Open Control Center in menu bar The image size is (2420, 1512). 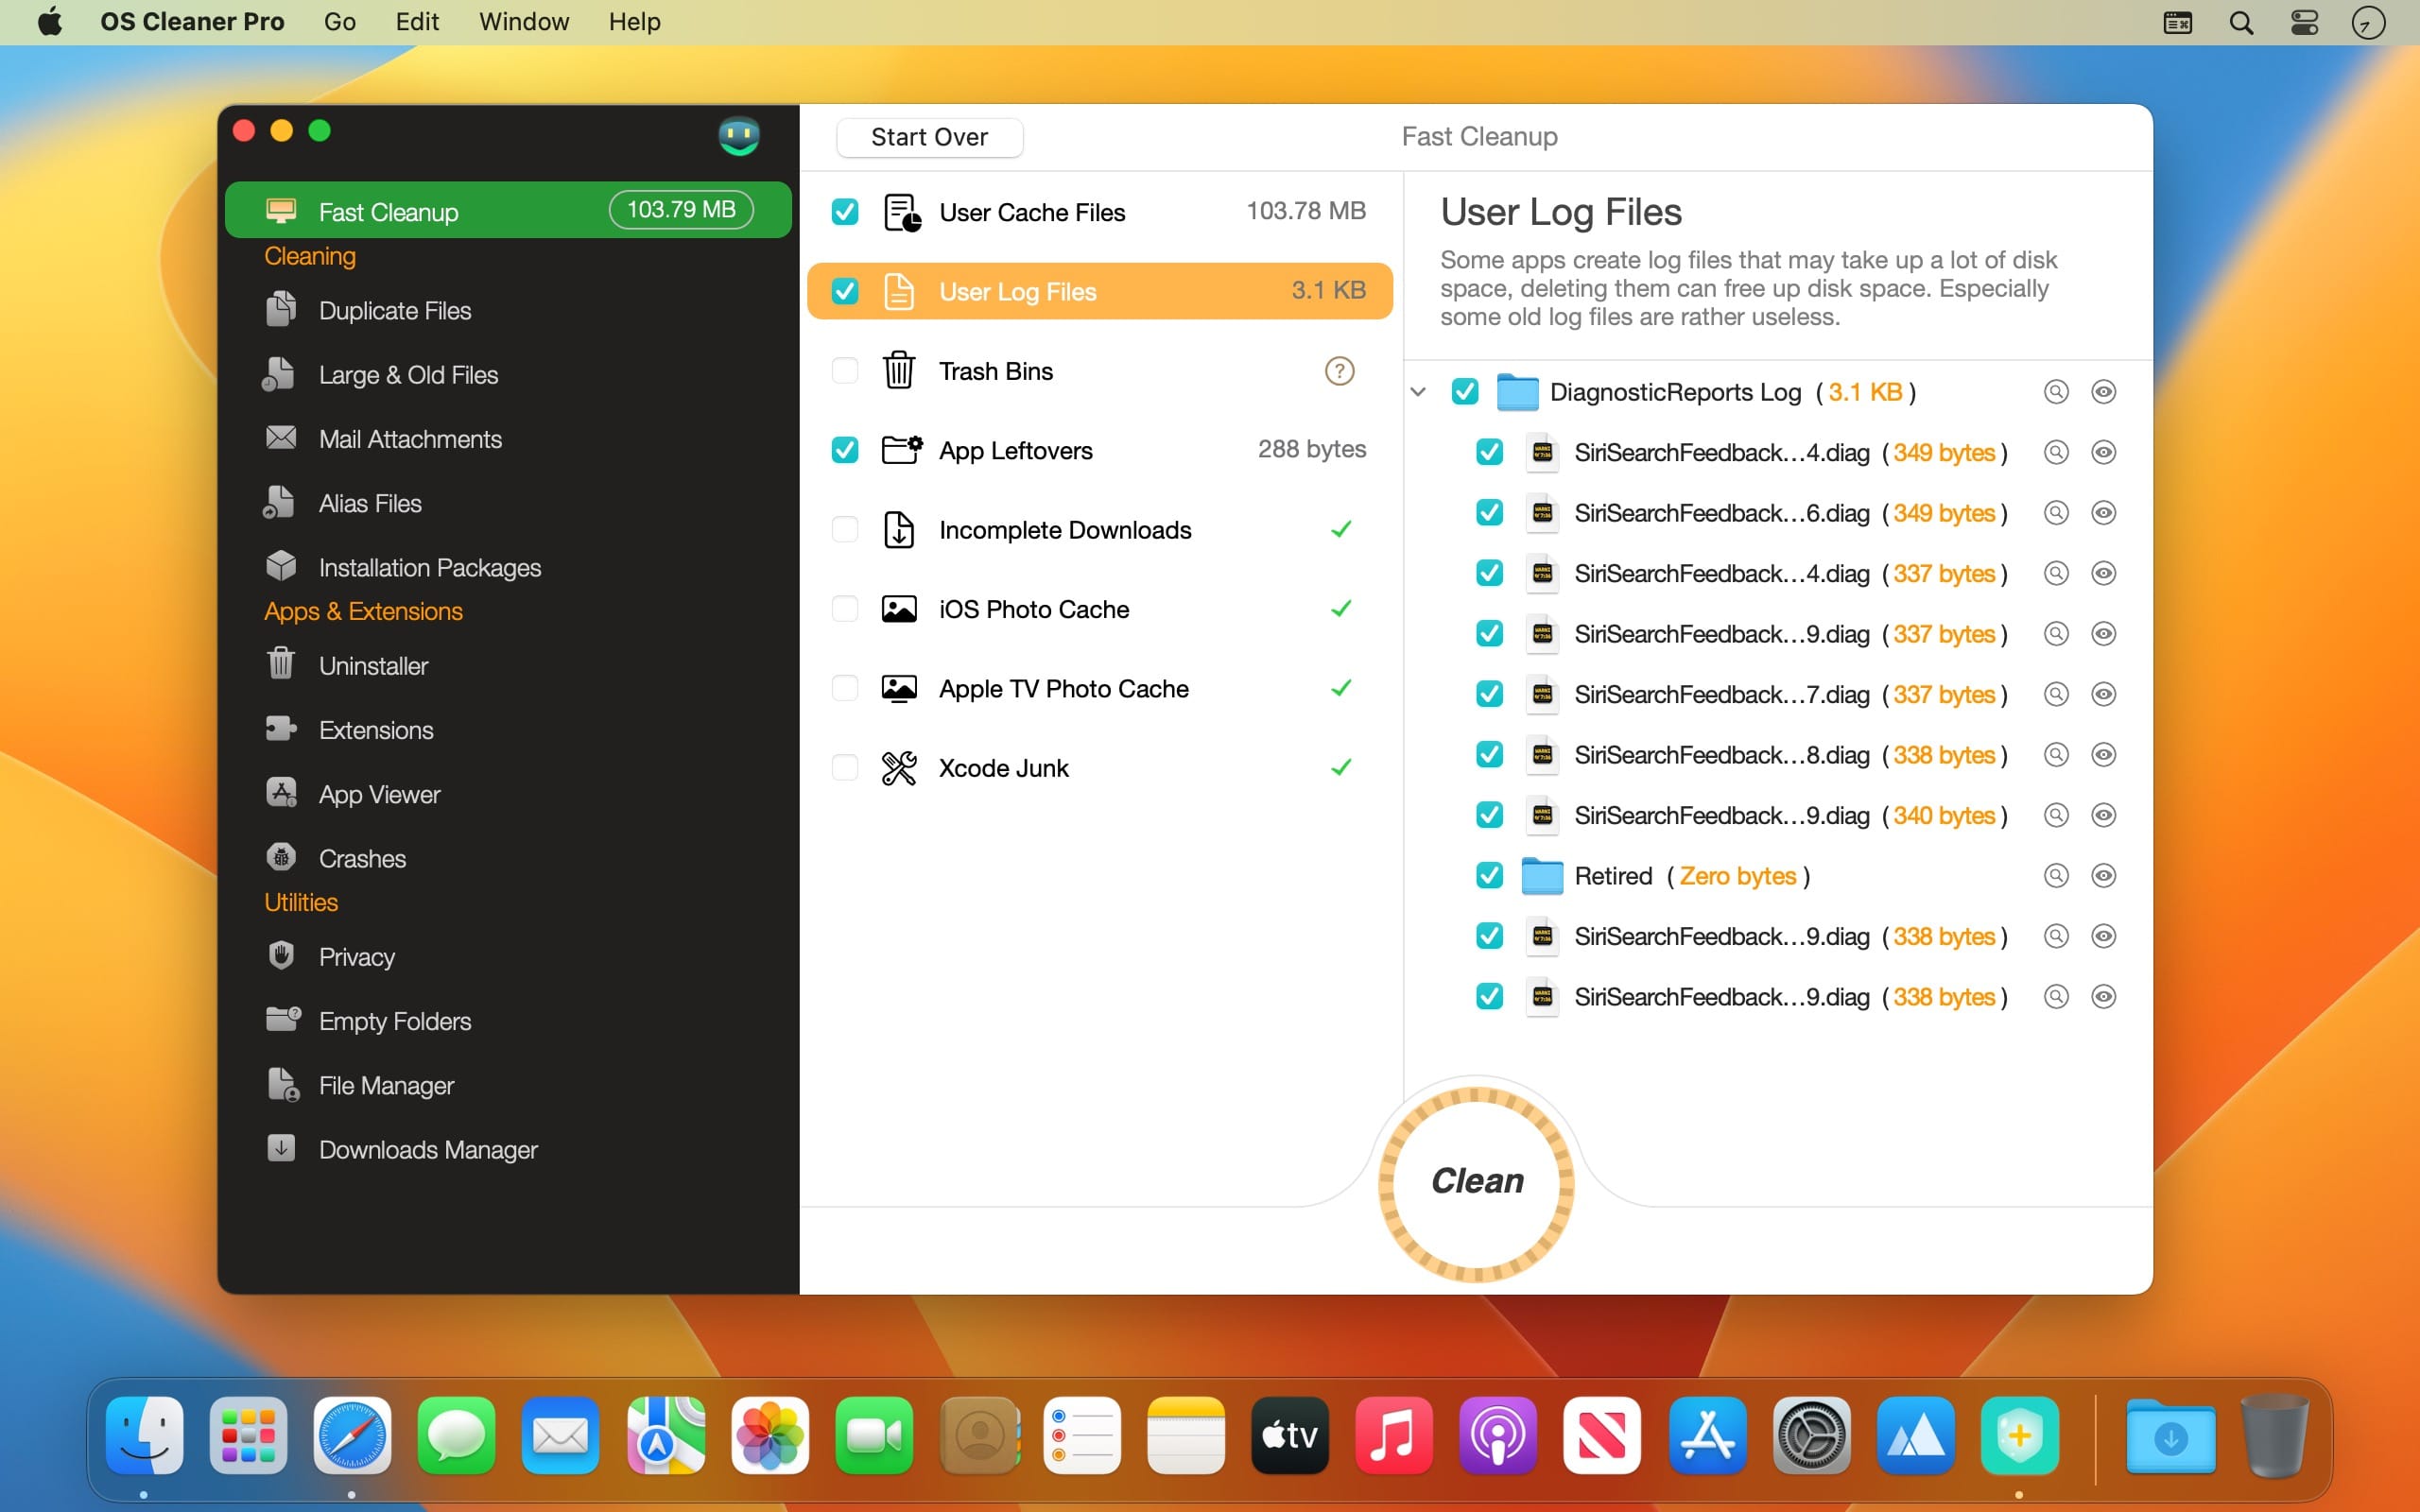[2304, 22]
